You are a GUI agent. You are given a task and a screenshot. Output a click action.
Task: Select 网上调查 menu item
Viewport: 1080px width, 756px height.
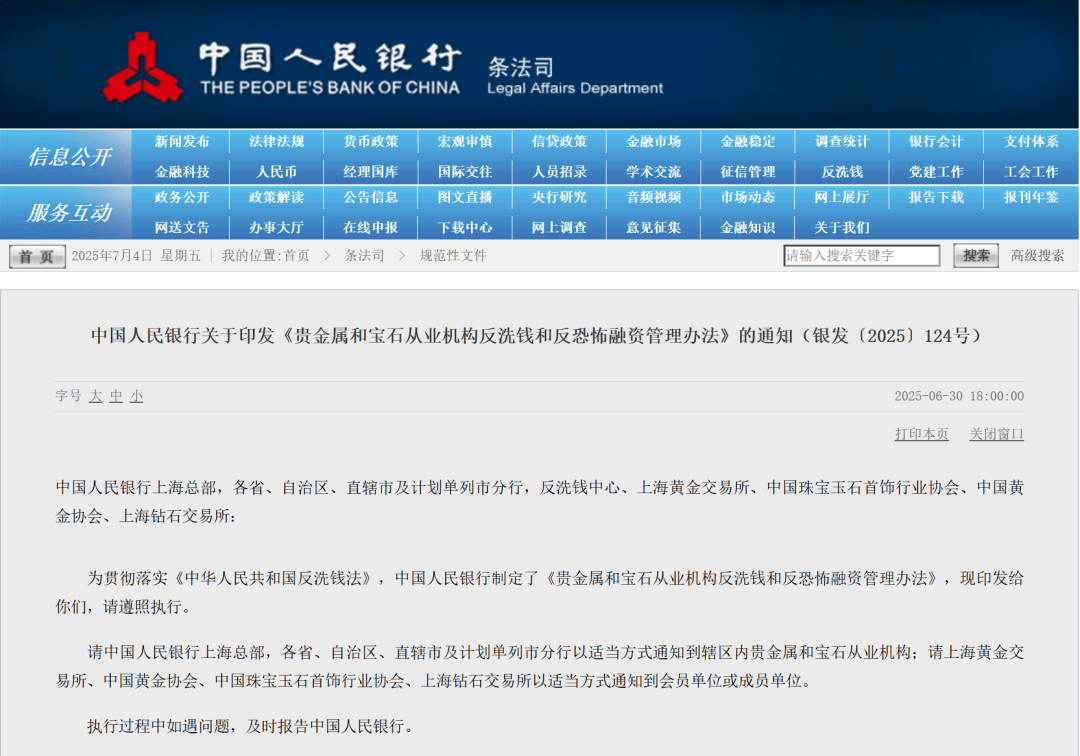point(559,228)
